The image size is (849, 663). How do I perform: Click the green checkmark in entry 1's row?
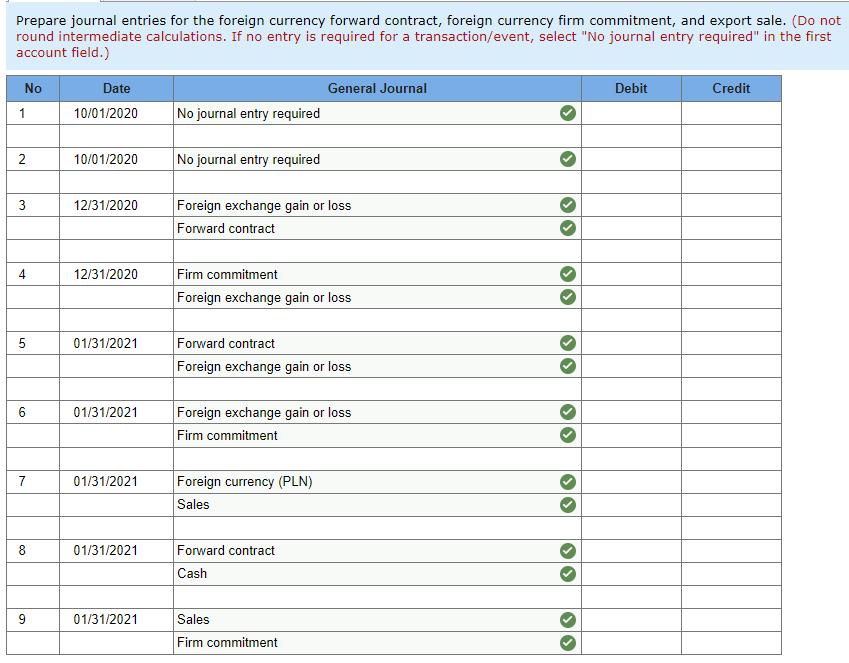(x=567, y=113)
